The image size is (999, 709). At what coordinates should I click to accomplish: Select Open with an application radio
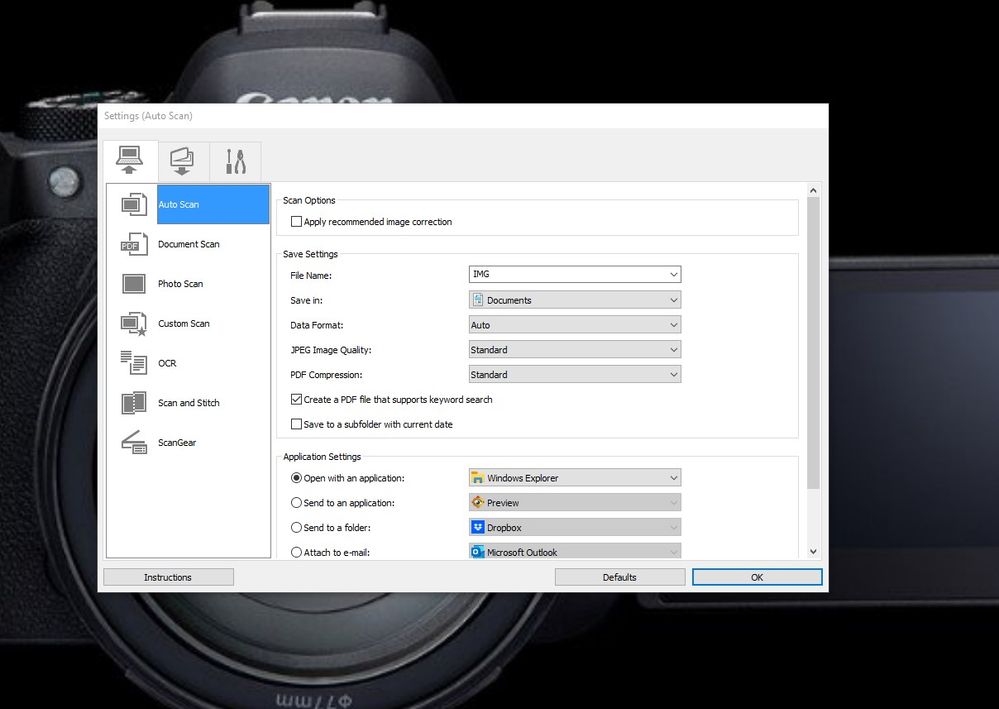point(296,478)
